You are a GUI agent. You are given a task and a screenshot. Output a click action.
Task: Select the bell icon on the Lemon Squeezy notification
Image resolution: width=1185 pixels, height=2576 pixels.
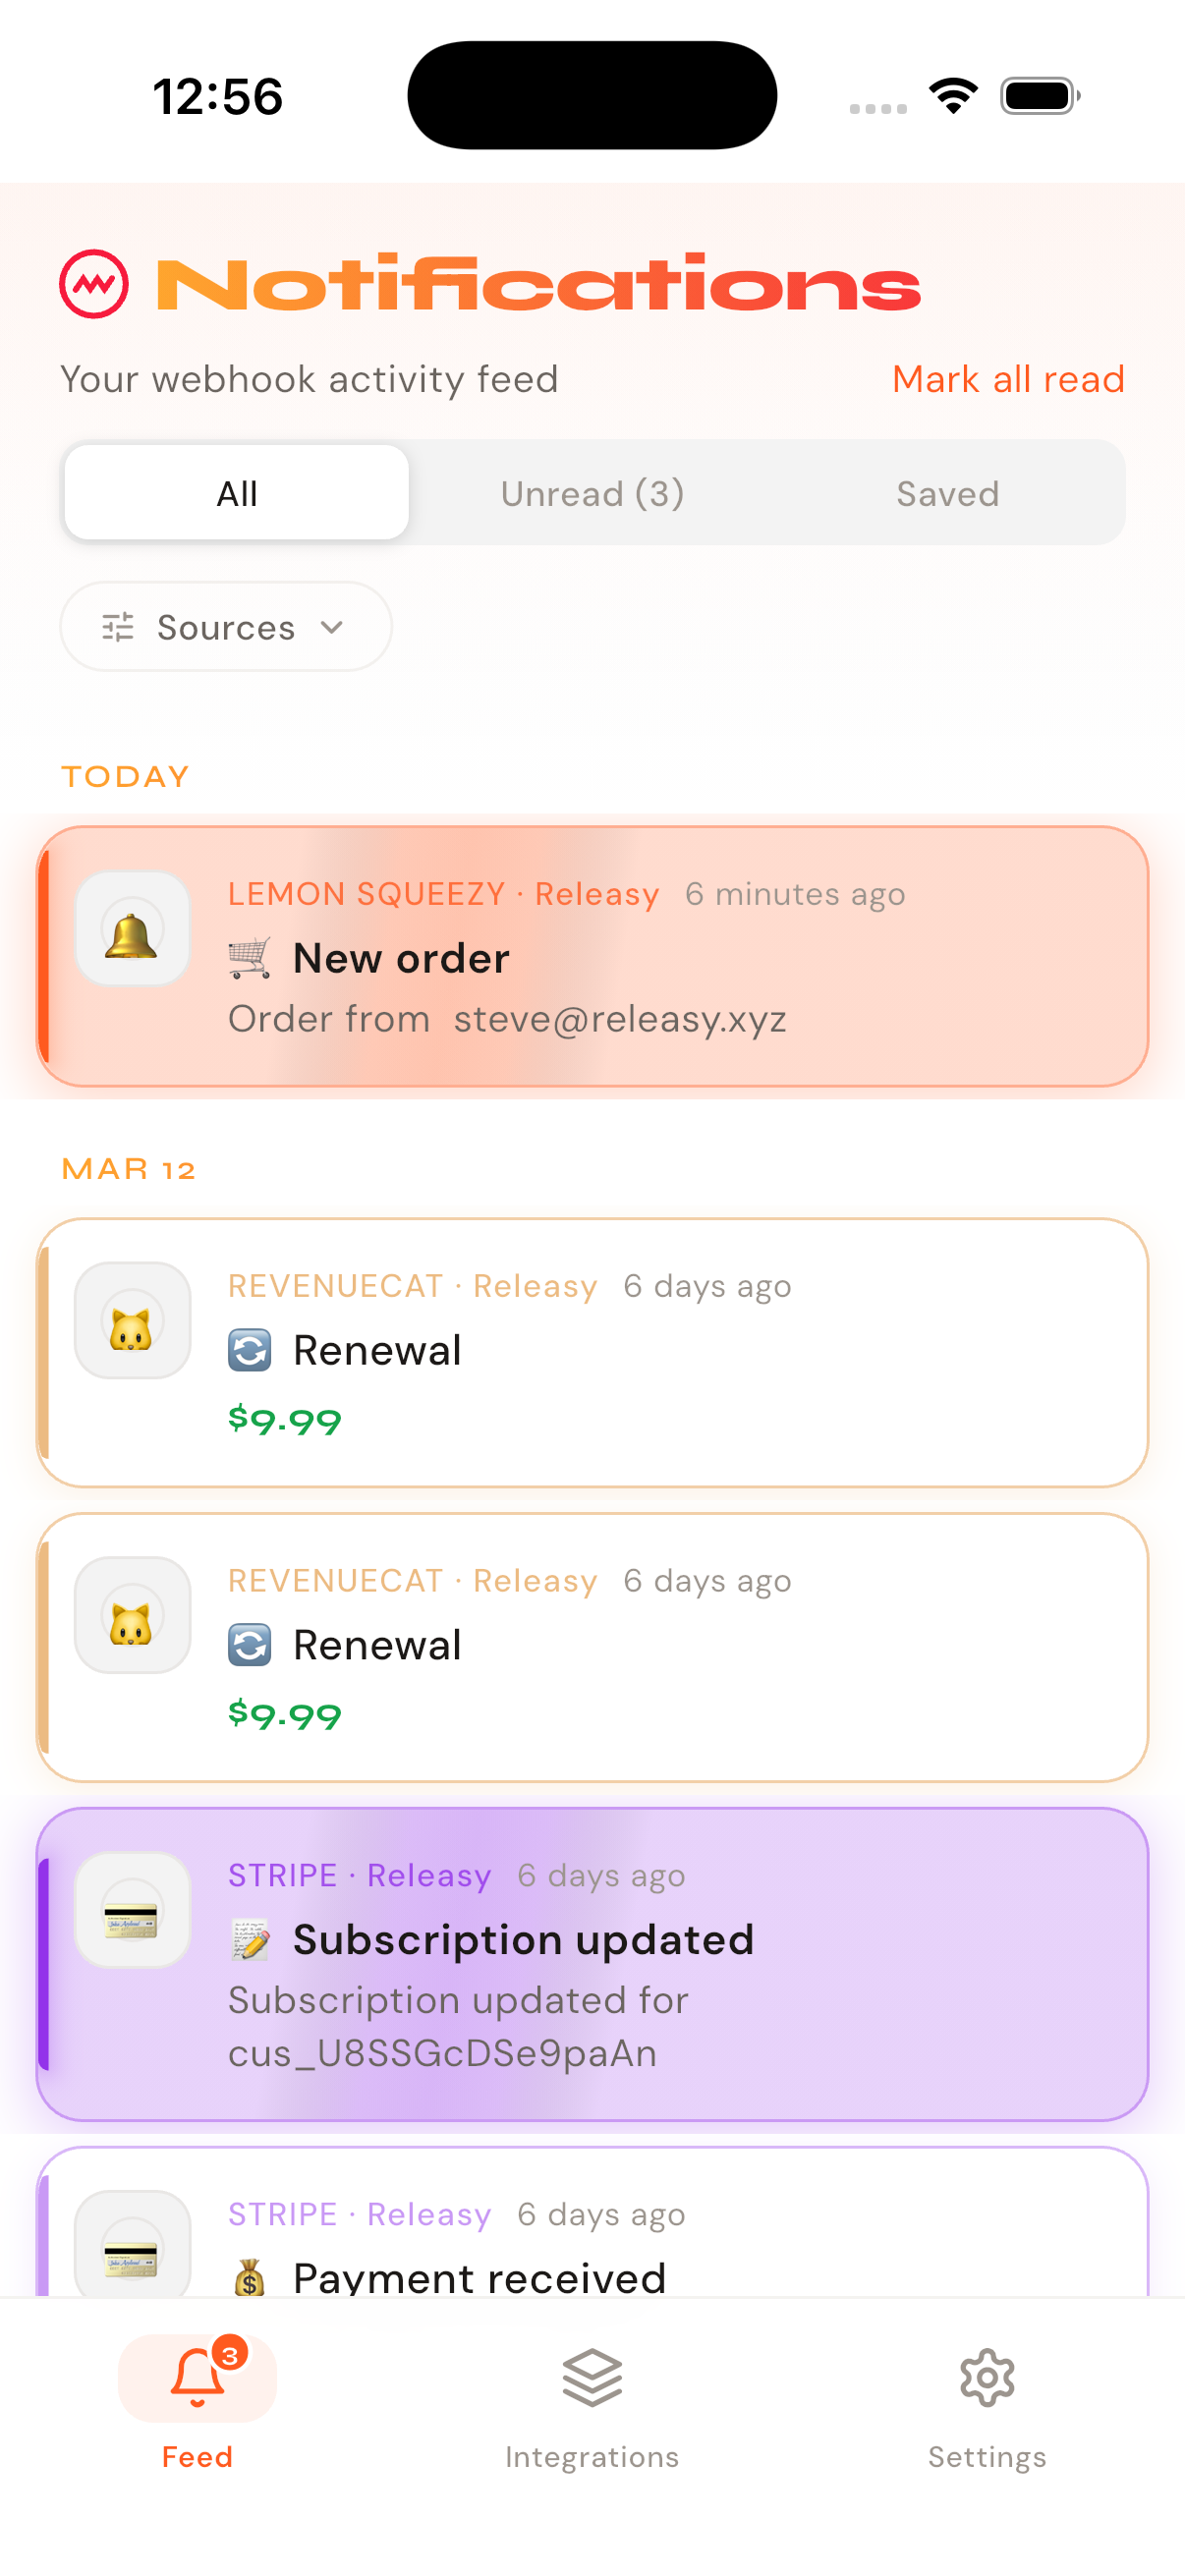tap(131, 928)
